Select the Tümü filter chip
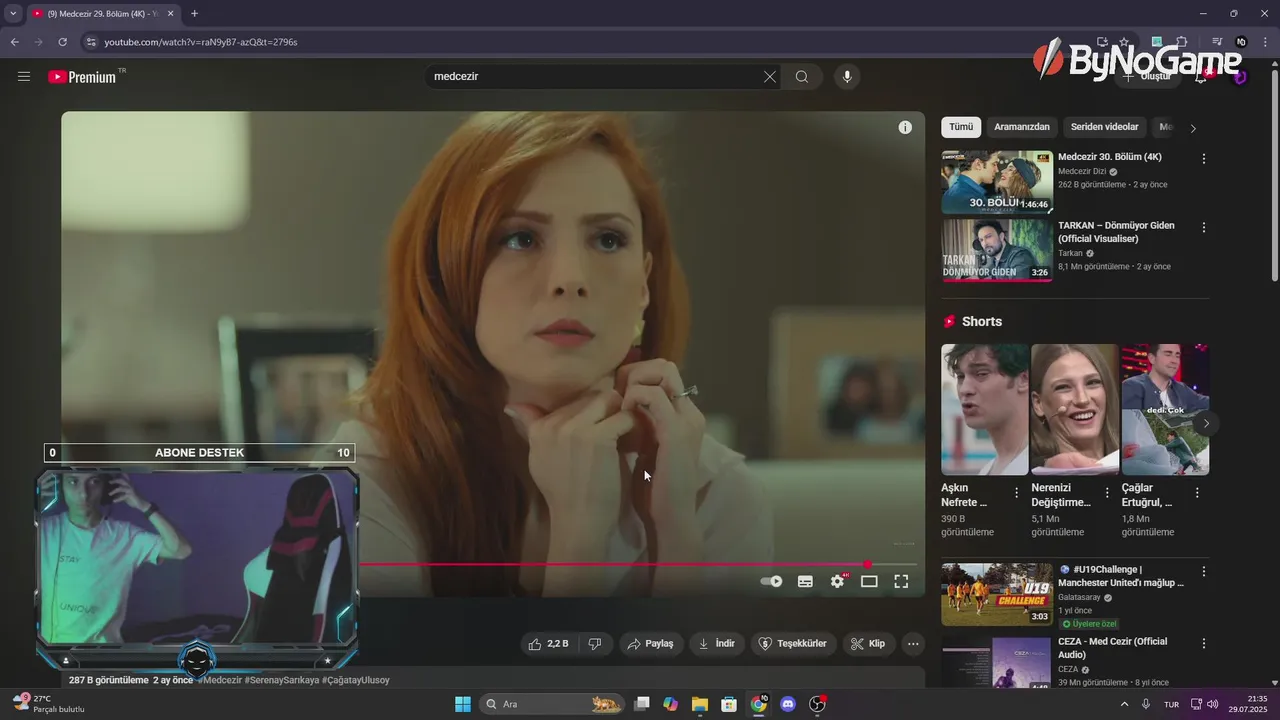The width and height of the screenshot is (1280, 720). click(x=961, y=127)
